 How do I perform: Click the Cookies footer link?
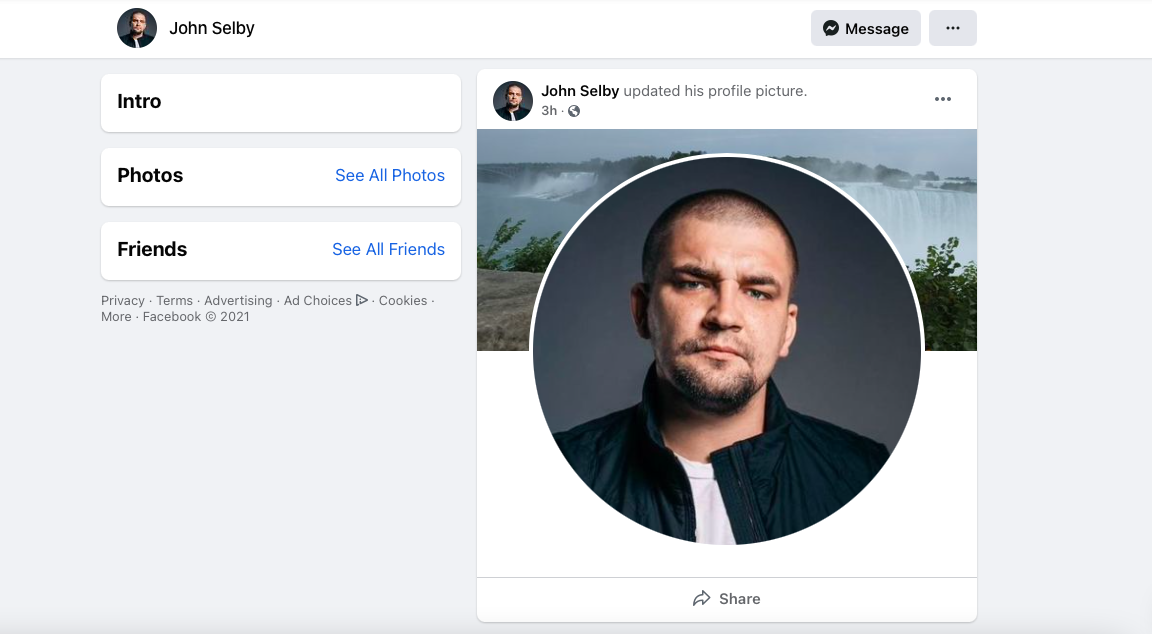tap(403, 301)
